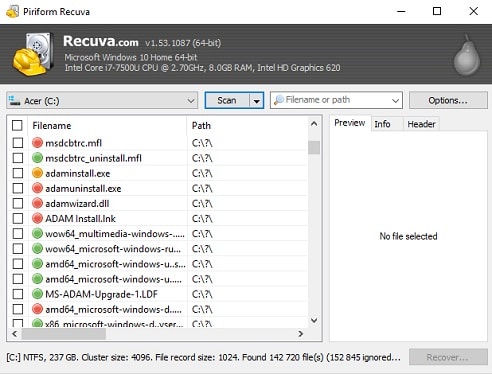Click the red status dot beside msdcbtrc.mfl
The image size is (492, 374).
pos(38,143)
